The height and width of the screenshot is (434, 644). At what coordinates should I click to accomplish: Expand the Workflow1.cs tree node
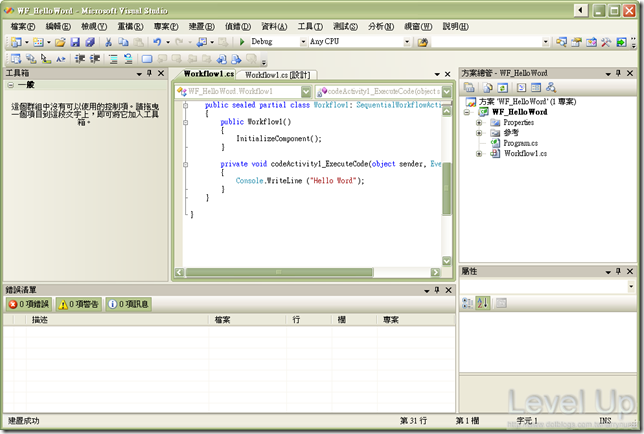point(479,154)
